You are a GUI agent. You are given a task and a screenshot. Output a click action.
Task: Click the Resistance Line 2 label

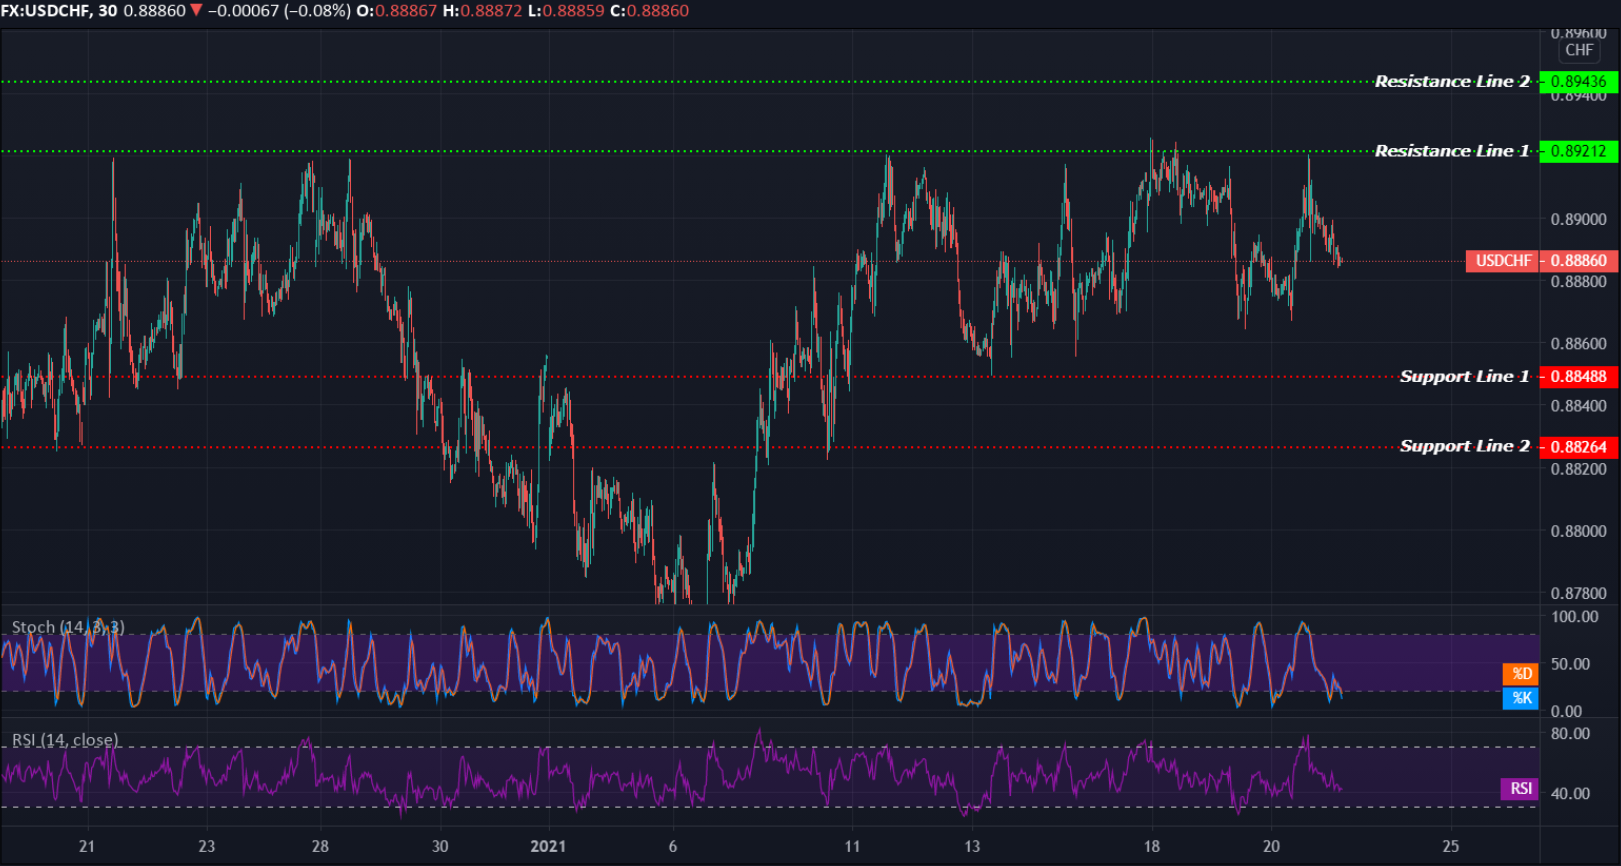click(1452, 82)
